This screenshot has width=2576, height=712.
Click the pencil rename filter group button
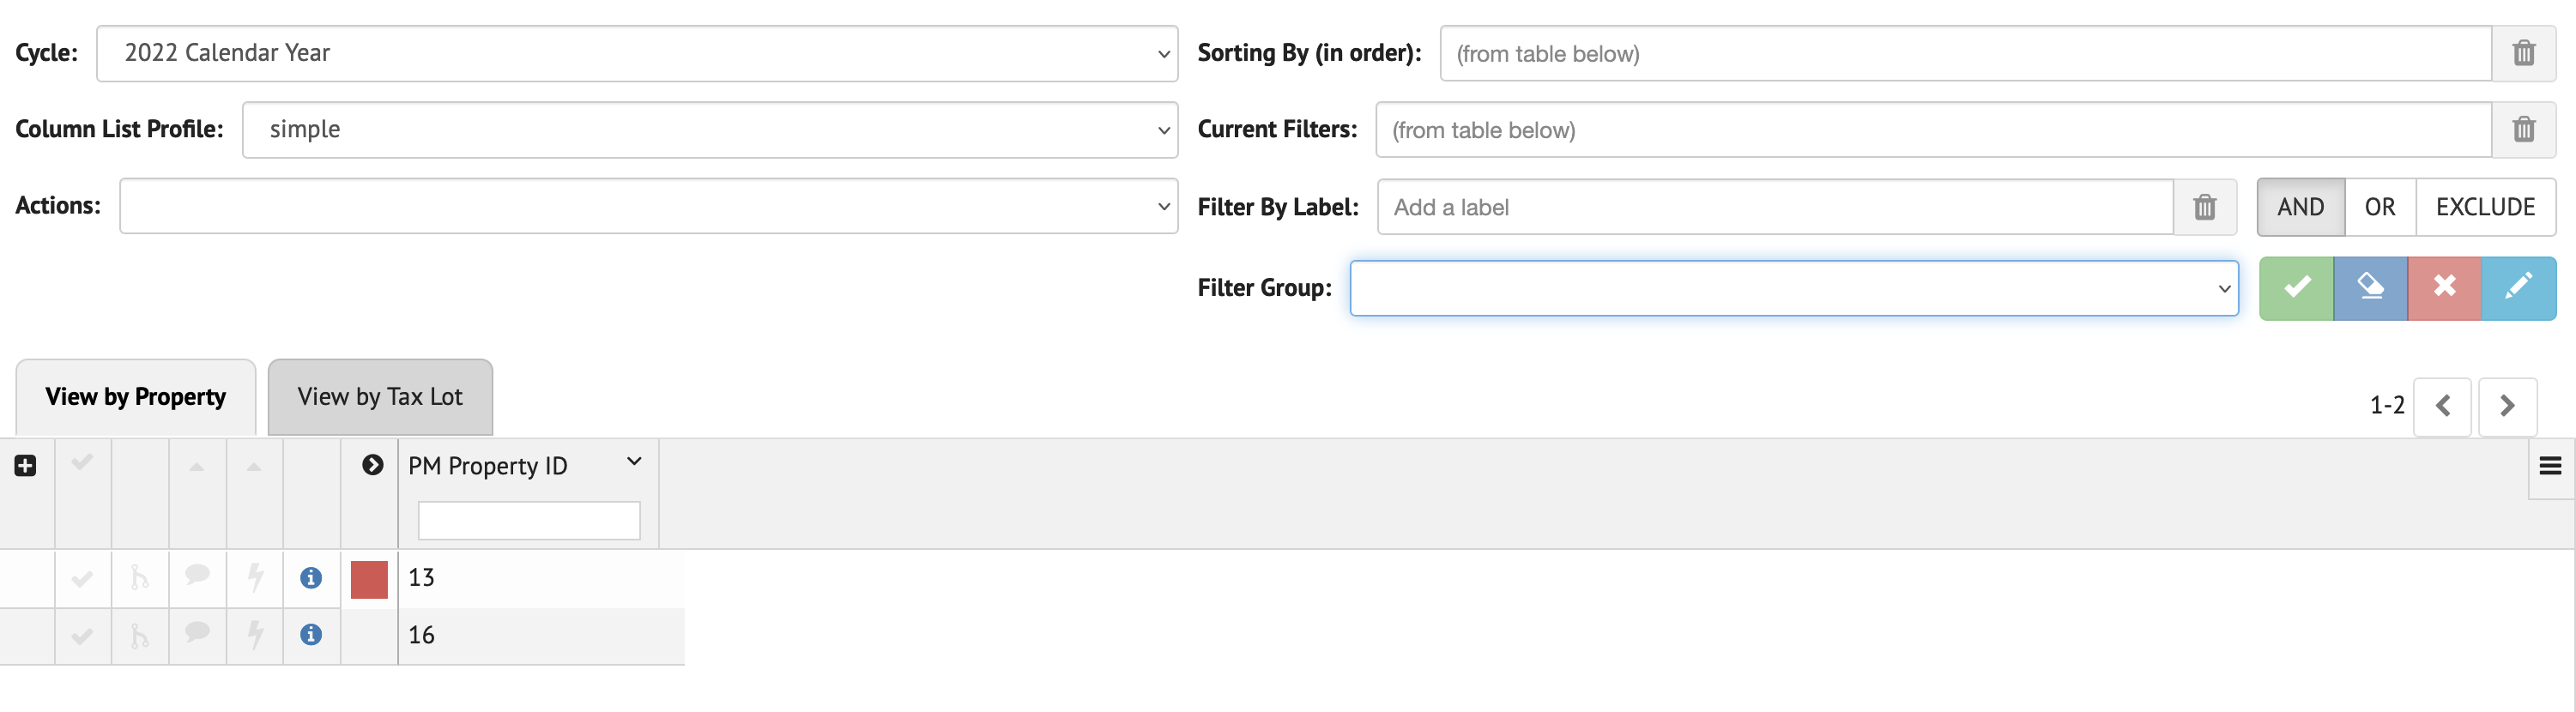2518,288
